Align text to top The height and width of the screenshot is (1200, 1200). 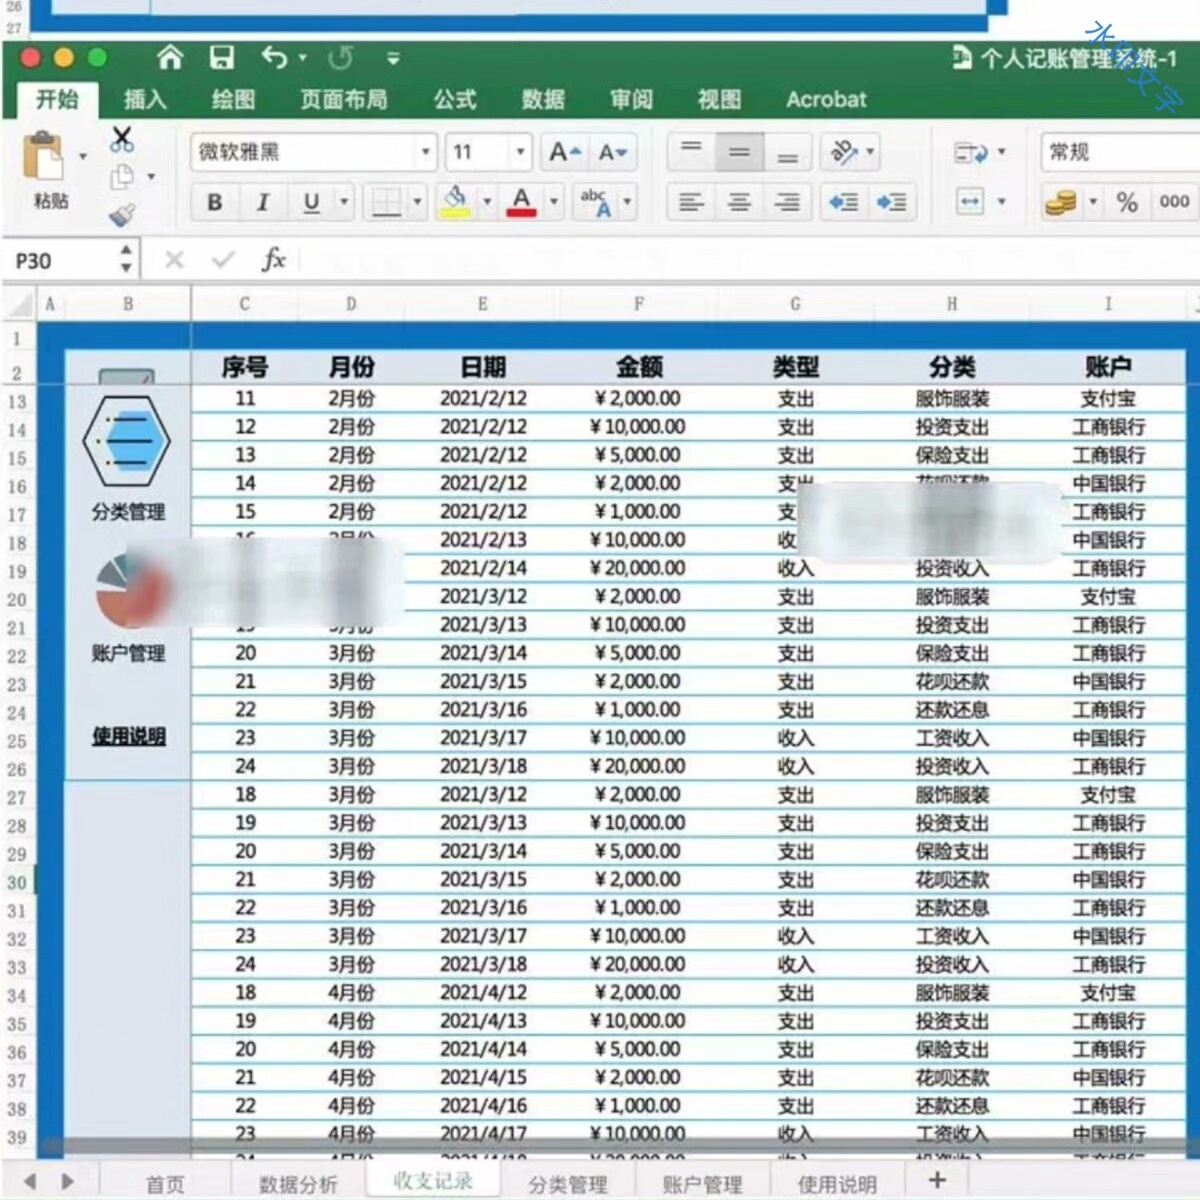point(691,152)
